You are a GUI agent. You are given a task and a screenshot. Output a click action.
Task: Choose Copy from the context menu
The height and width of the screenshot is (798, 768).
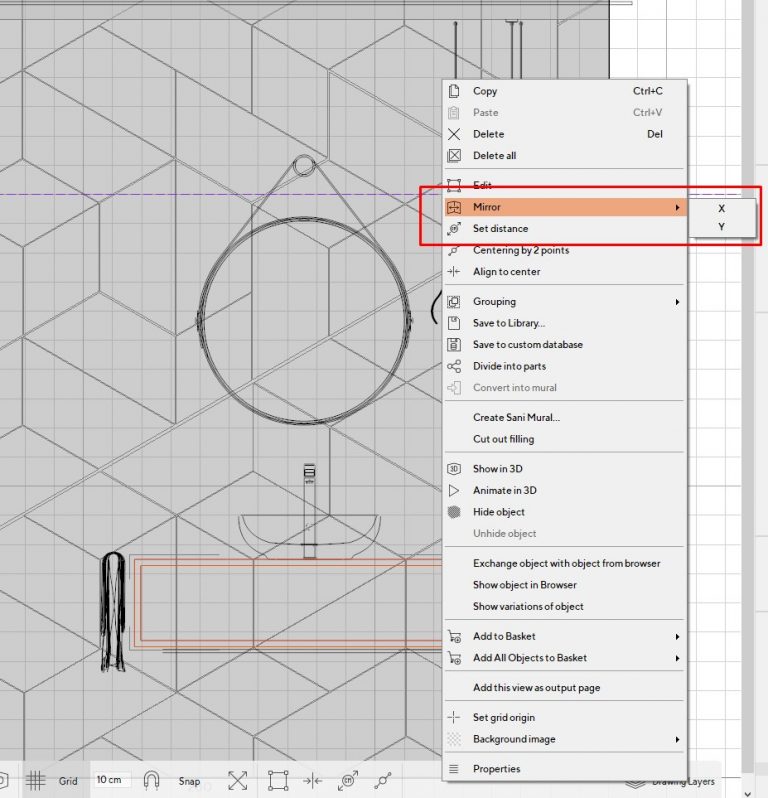[x=485, y=91]
